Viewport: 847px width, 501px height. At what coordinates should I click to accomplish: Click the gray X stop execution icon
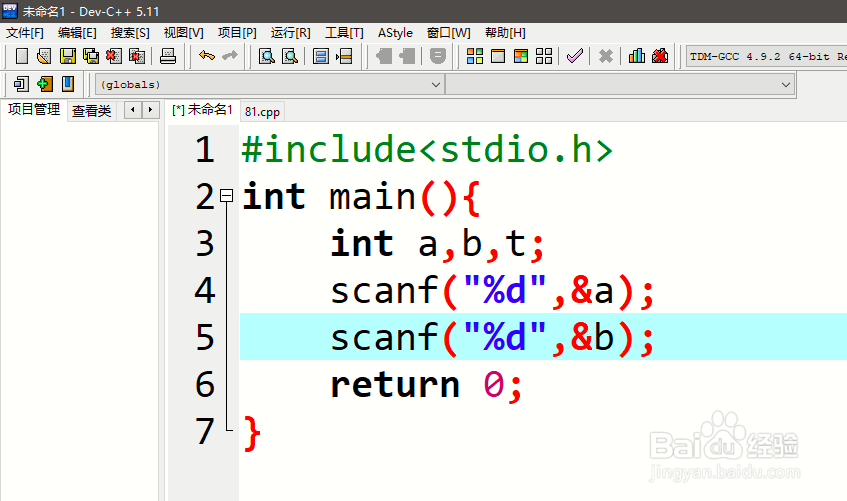(606, 56)
